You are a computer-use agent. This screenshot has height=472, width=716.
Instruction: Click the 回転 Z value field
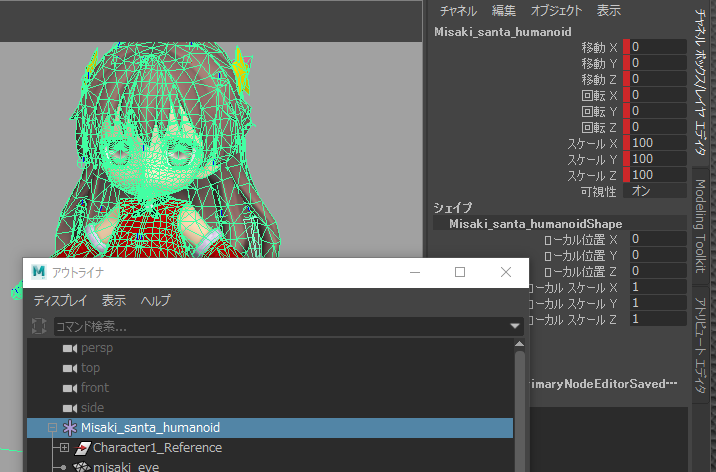click(x=658, y=126)
